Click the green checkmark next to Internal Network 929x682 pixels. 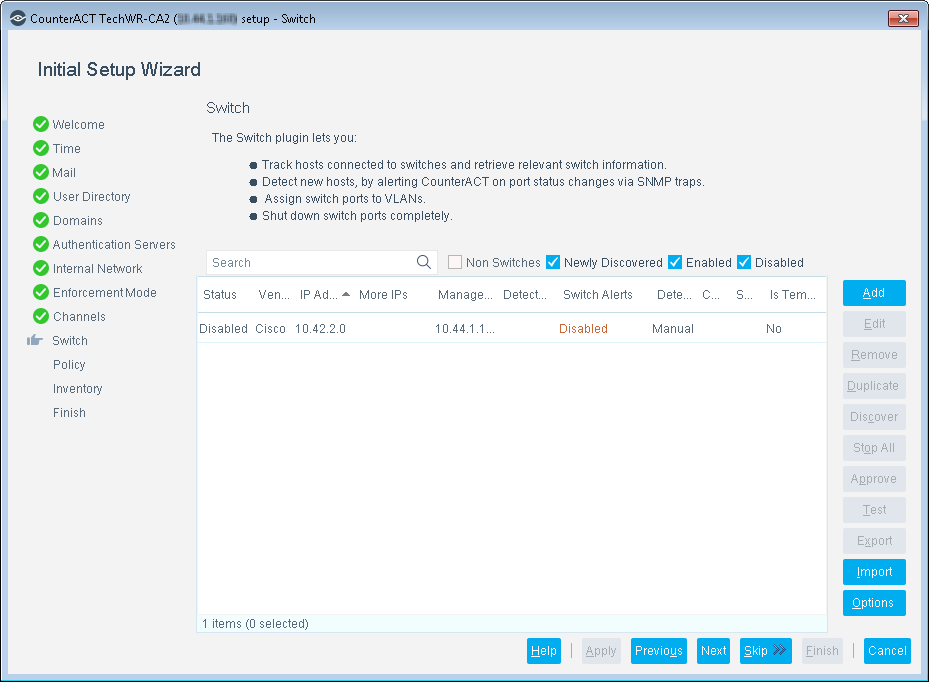(x=41, y=268)
